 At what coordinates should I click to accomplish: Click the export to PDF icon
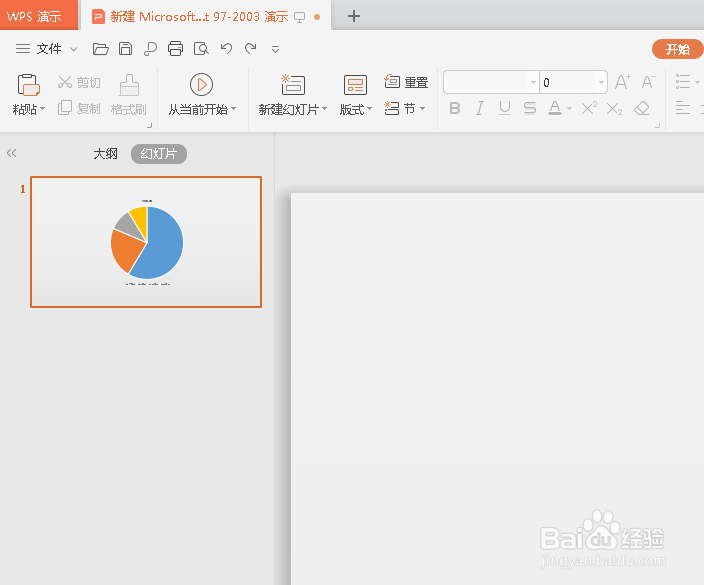click(x=150, y=48)
